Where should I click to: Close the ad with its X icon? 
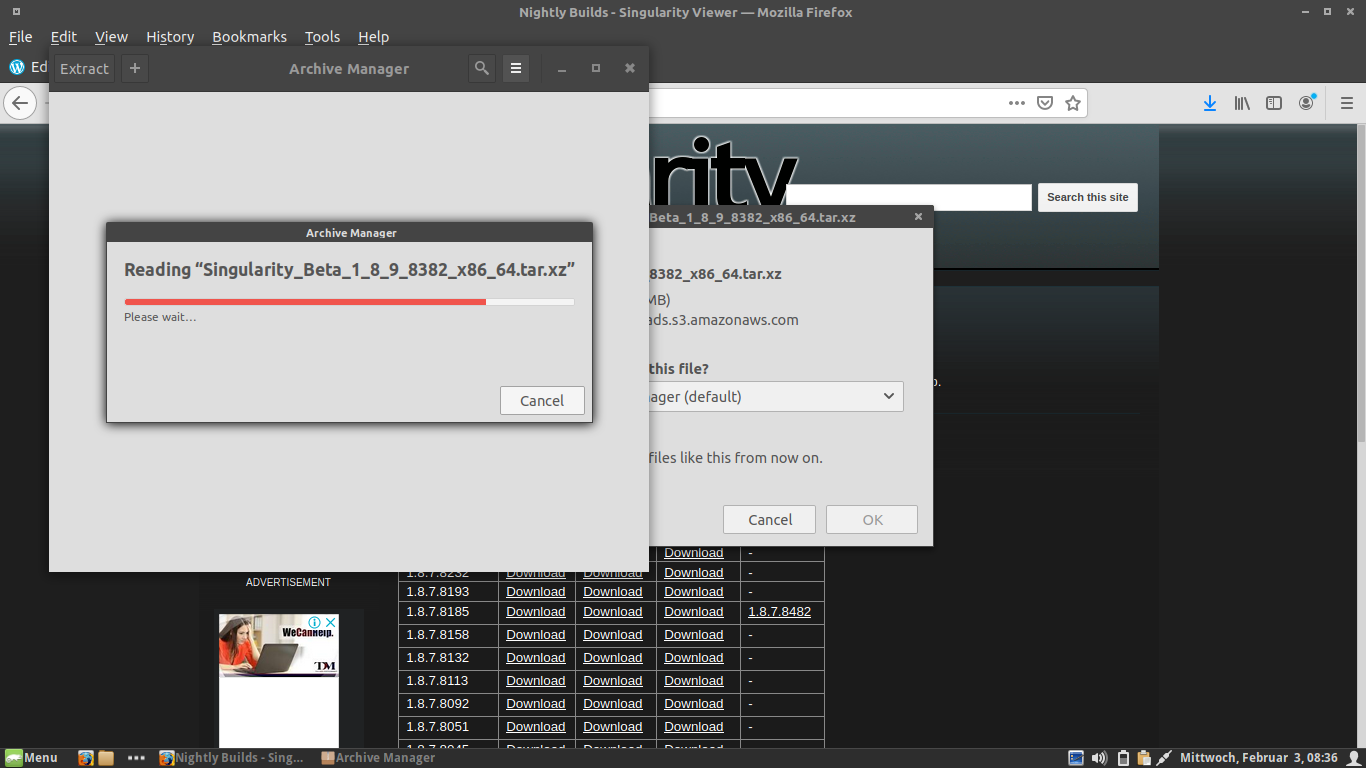point(332,621)
